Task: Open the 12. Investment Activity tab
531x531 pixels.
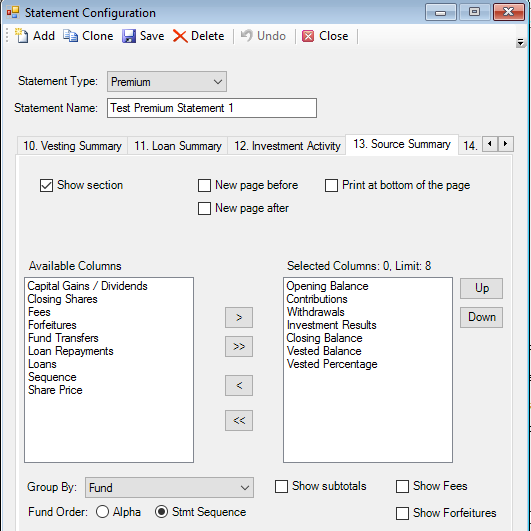Action: (x=287, y=146)
